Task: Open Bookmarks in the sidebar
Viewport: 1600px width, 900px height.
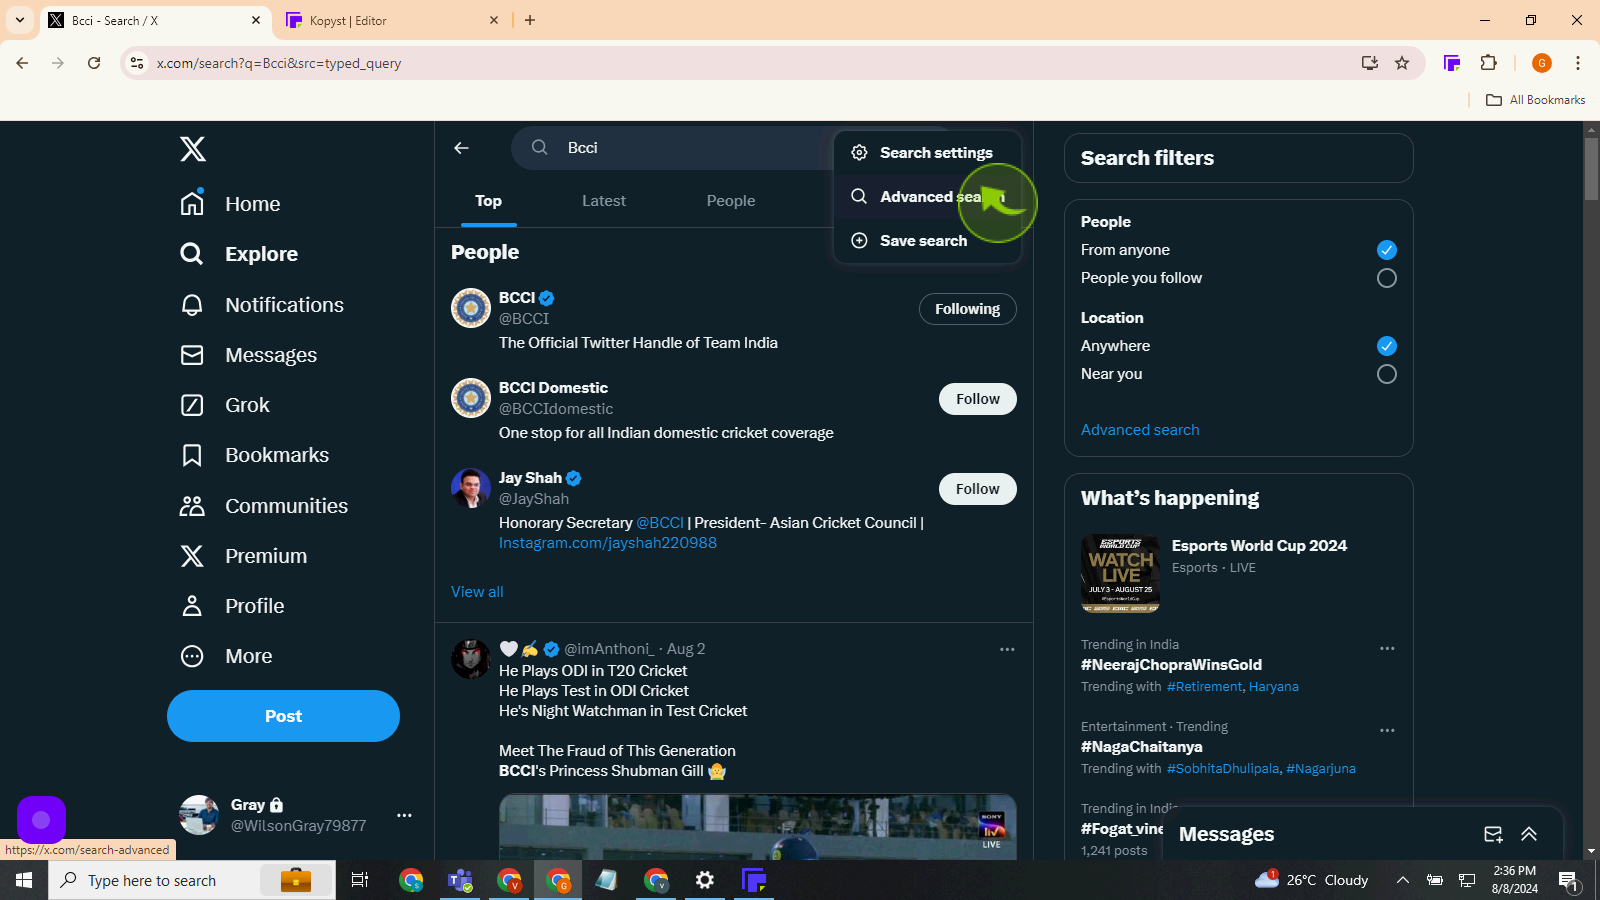Action: tap(254, 455)
